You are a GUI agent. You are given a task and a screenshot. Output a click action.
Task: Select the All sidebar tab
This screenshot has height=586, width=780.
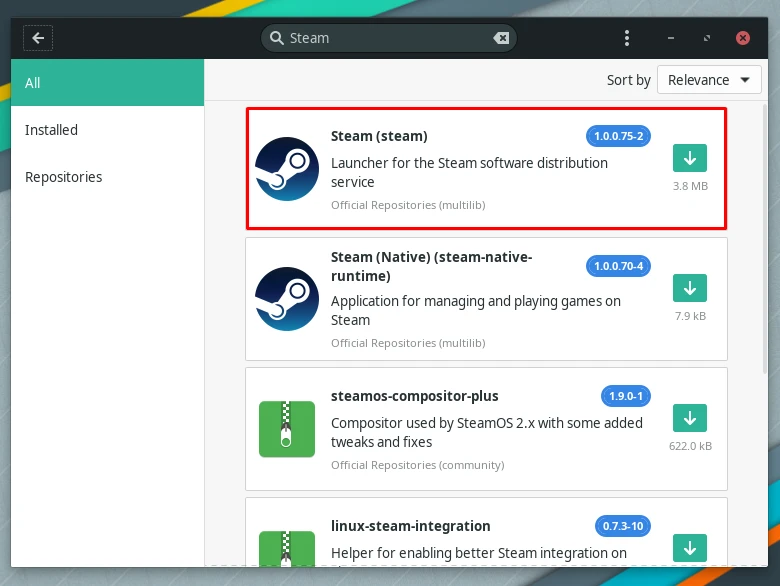[x=107, y=83]
